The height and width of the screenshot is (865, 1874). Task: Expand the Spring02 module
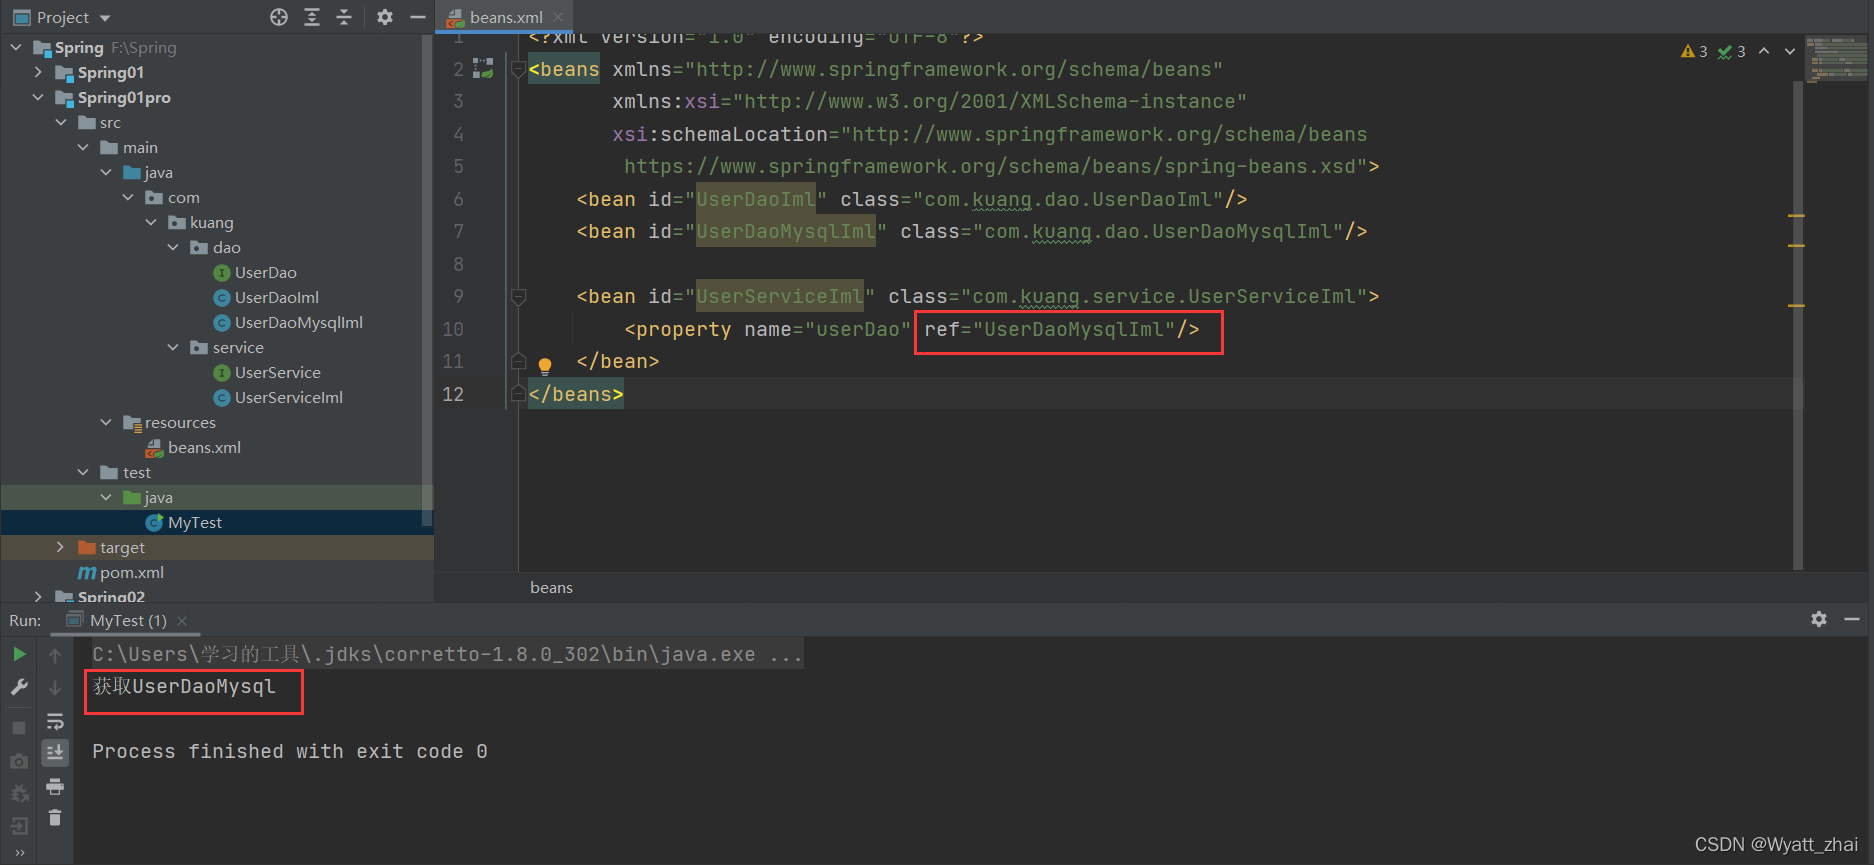coord(38,596)
